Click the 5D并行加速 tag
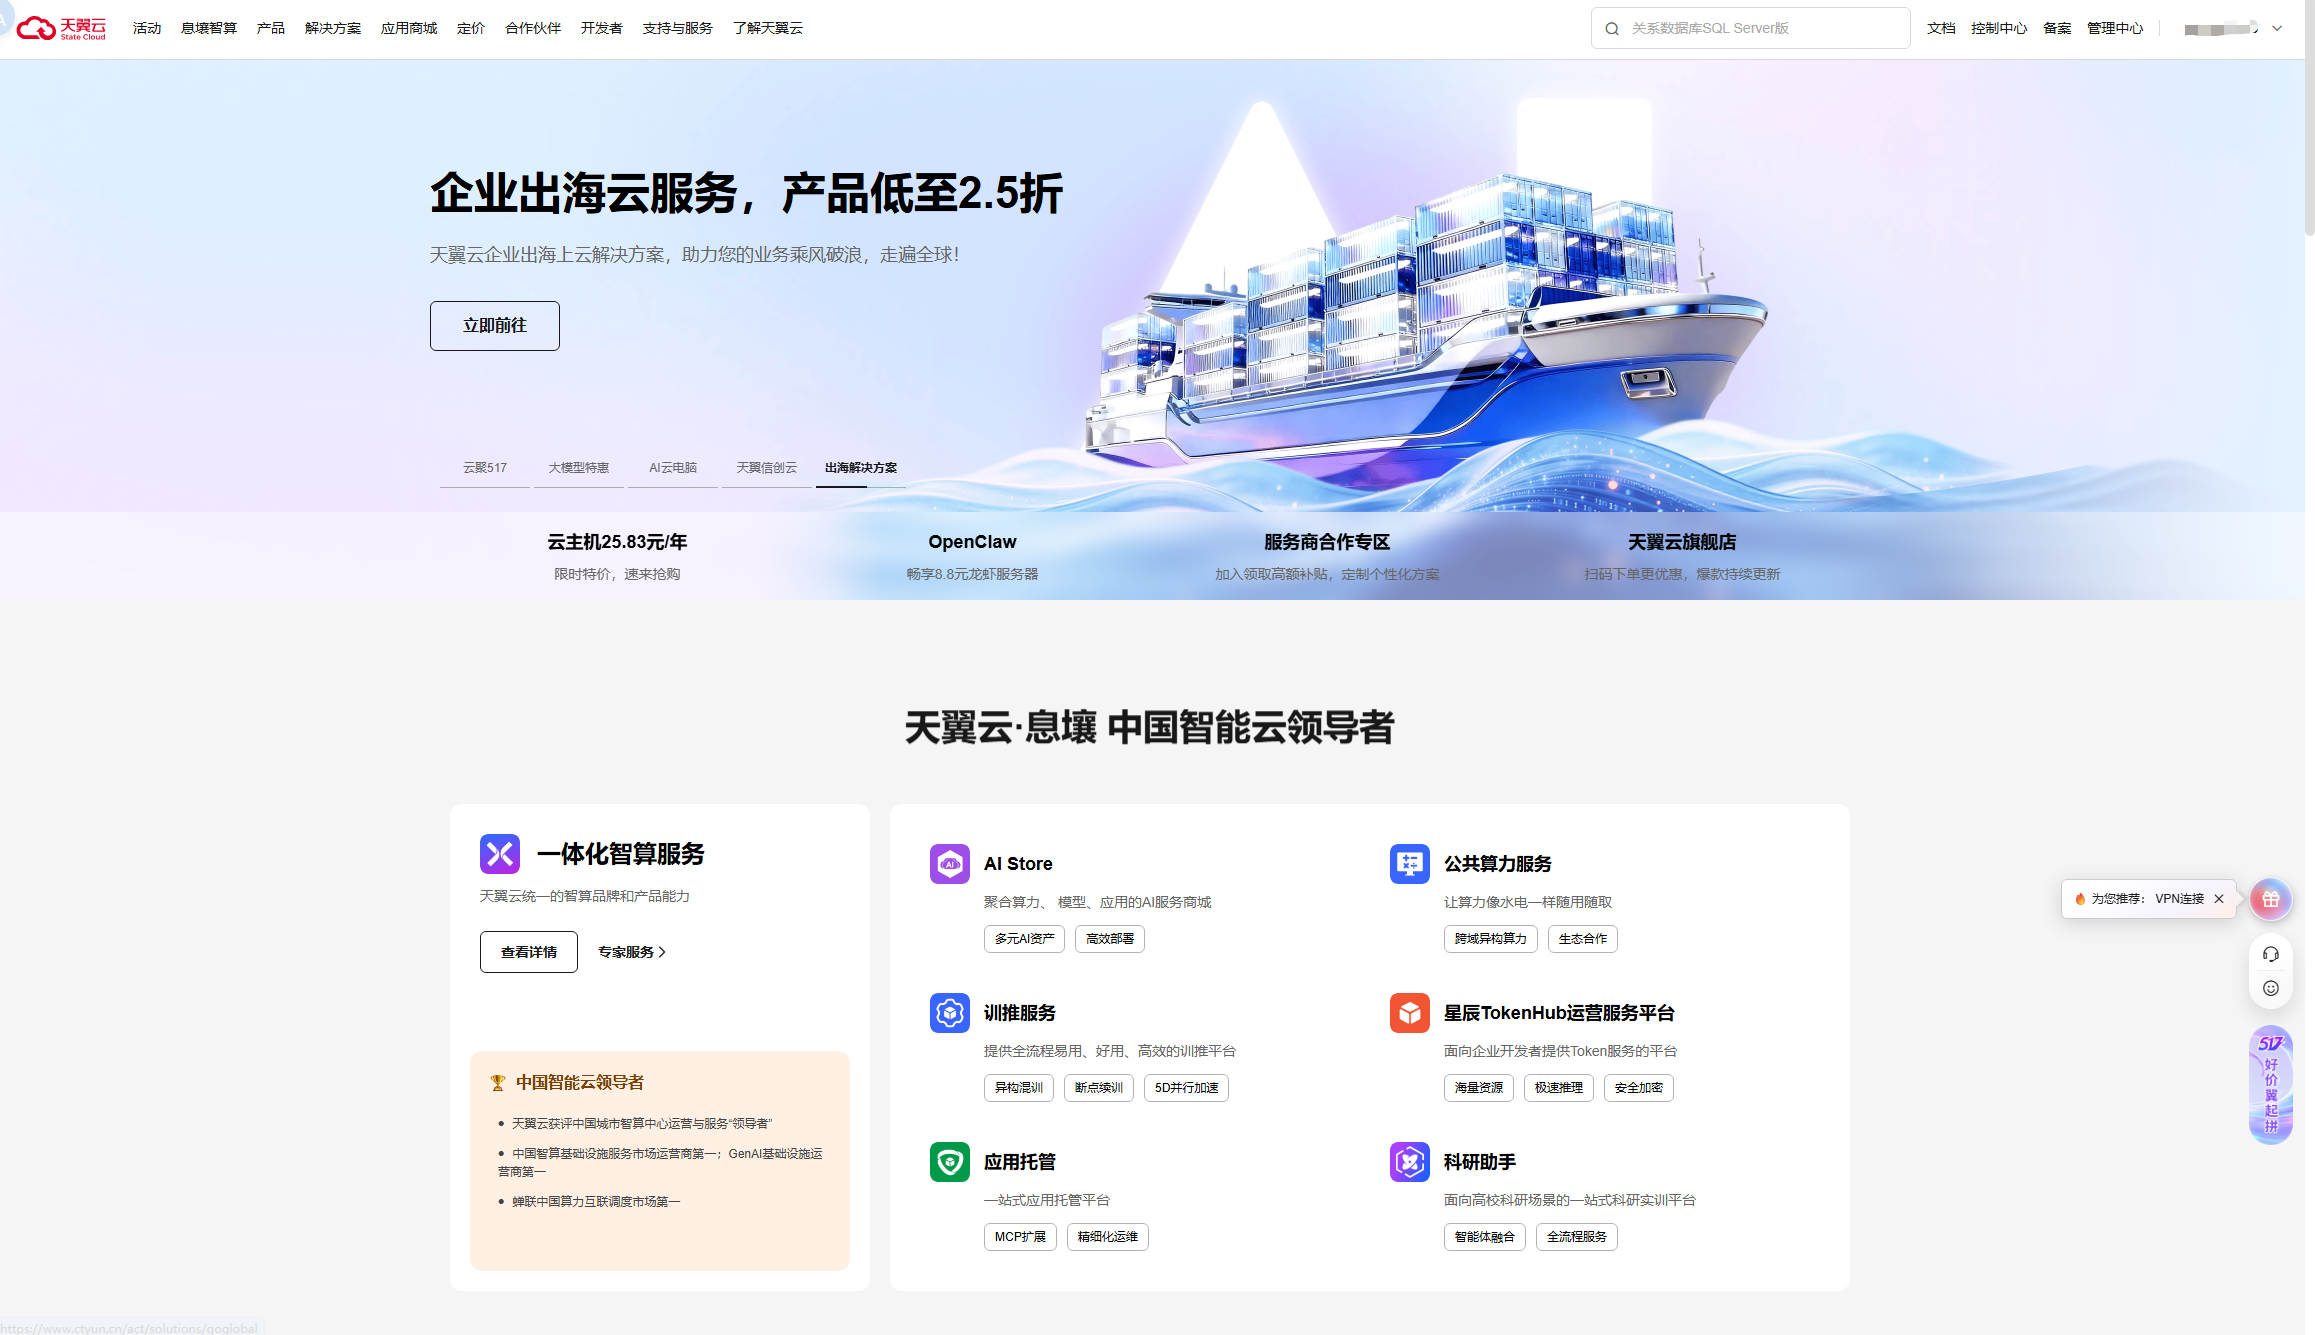Screen dimensions: 2315x1335 (1186, 1088)
